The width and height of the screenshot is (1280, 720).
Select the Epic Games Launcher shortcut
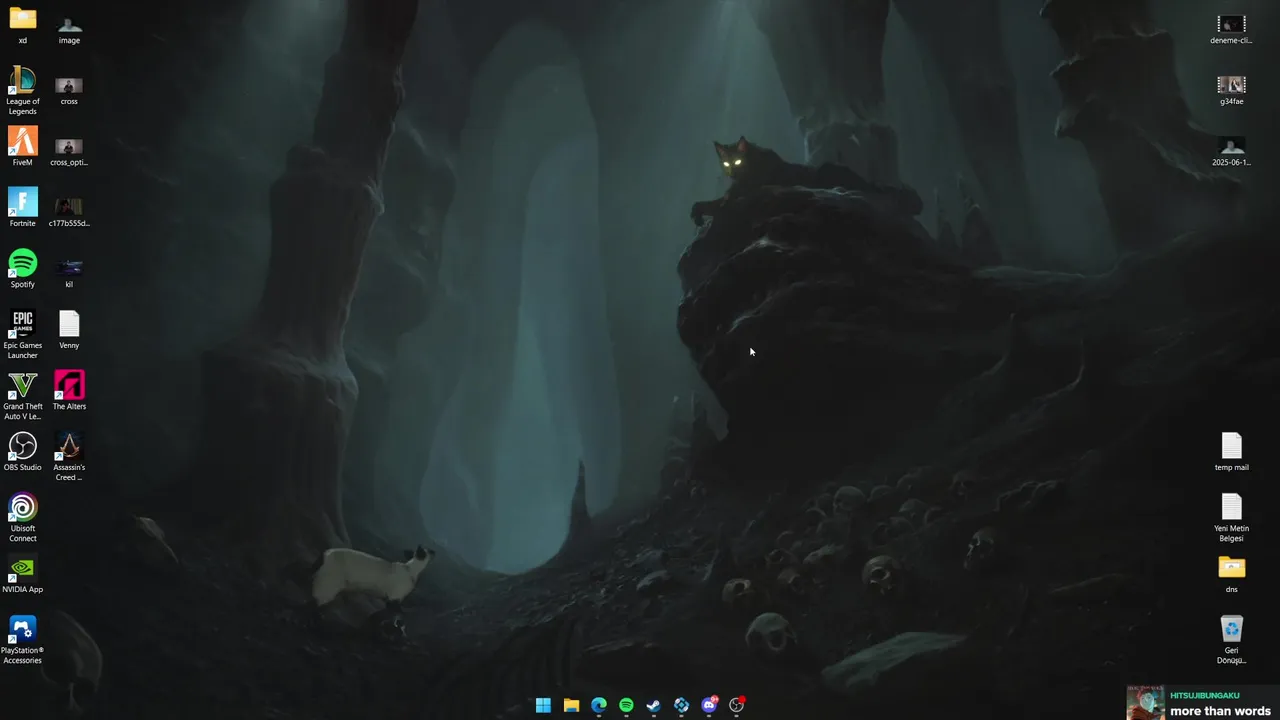(x=23, y=334)
